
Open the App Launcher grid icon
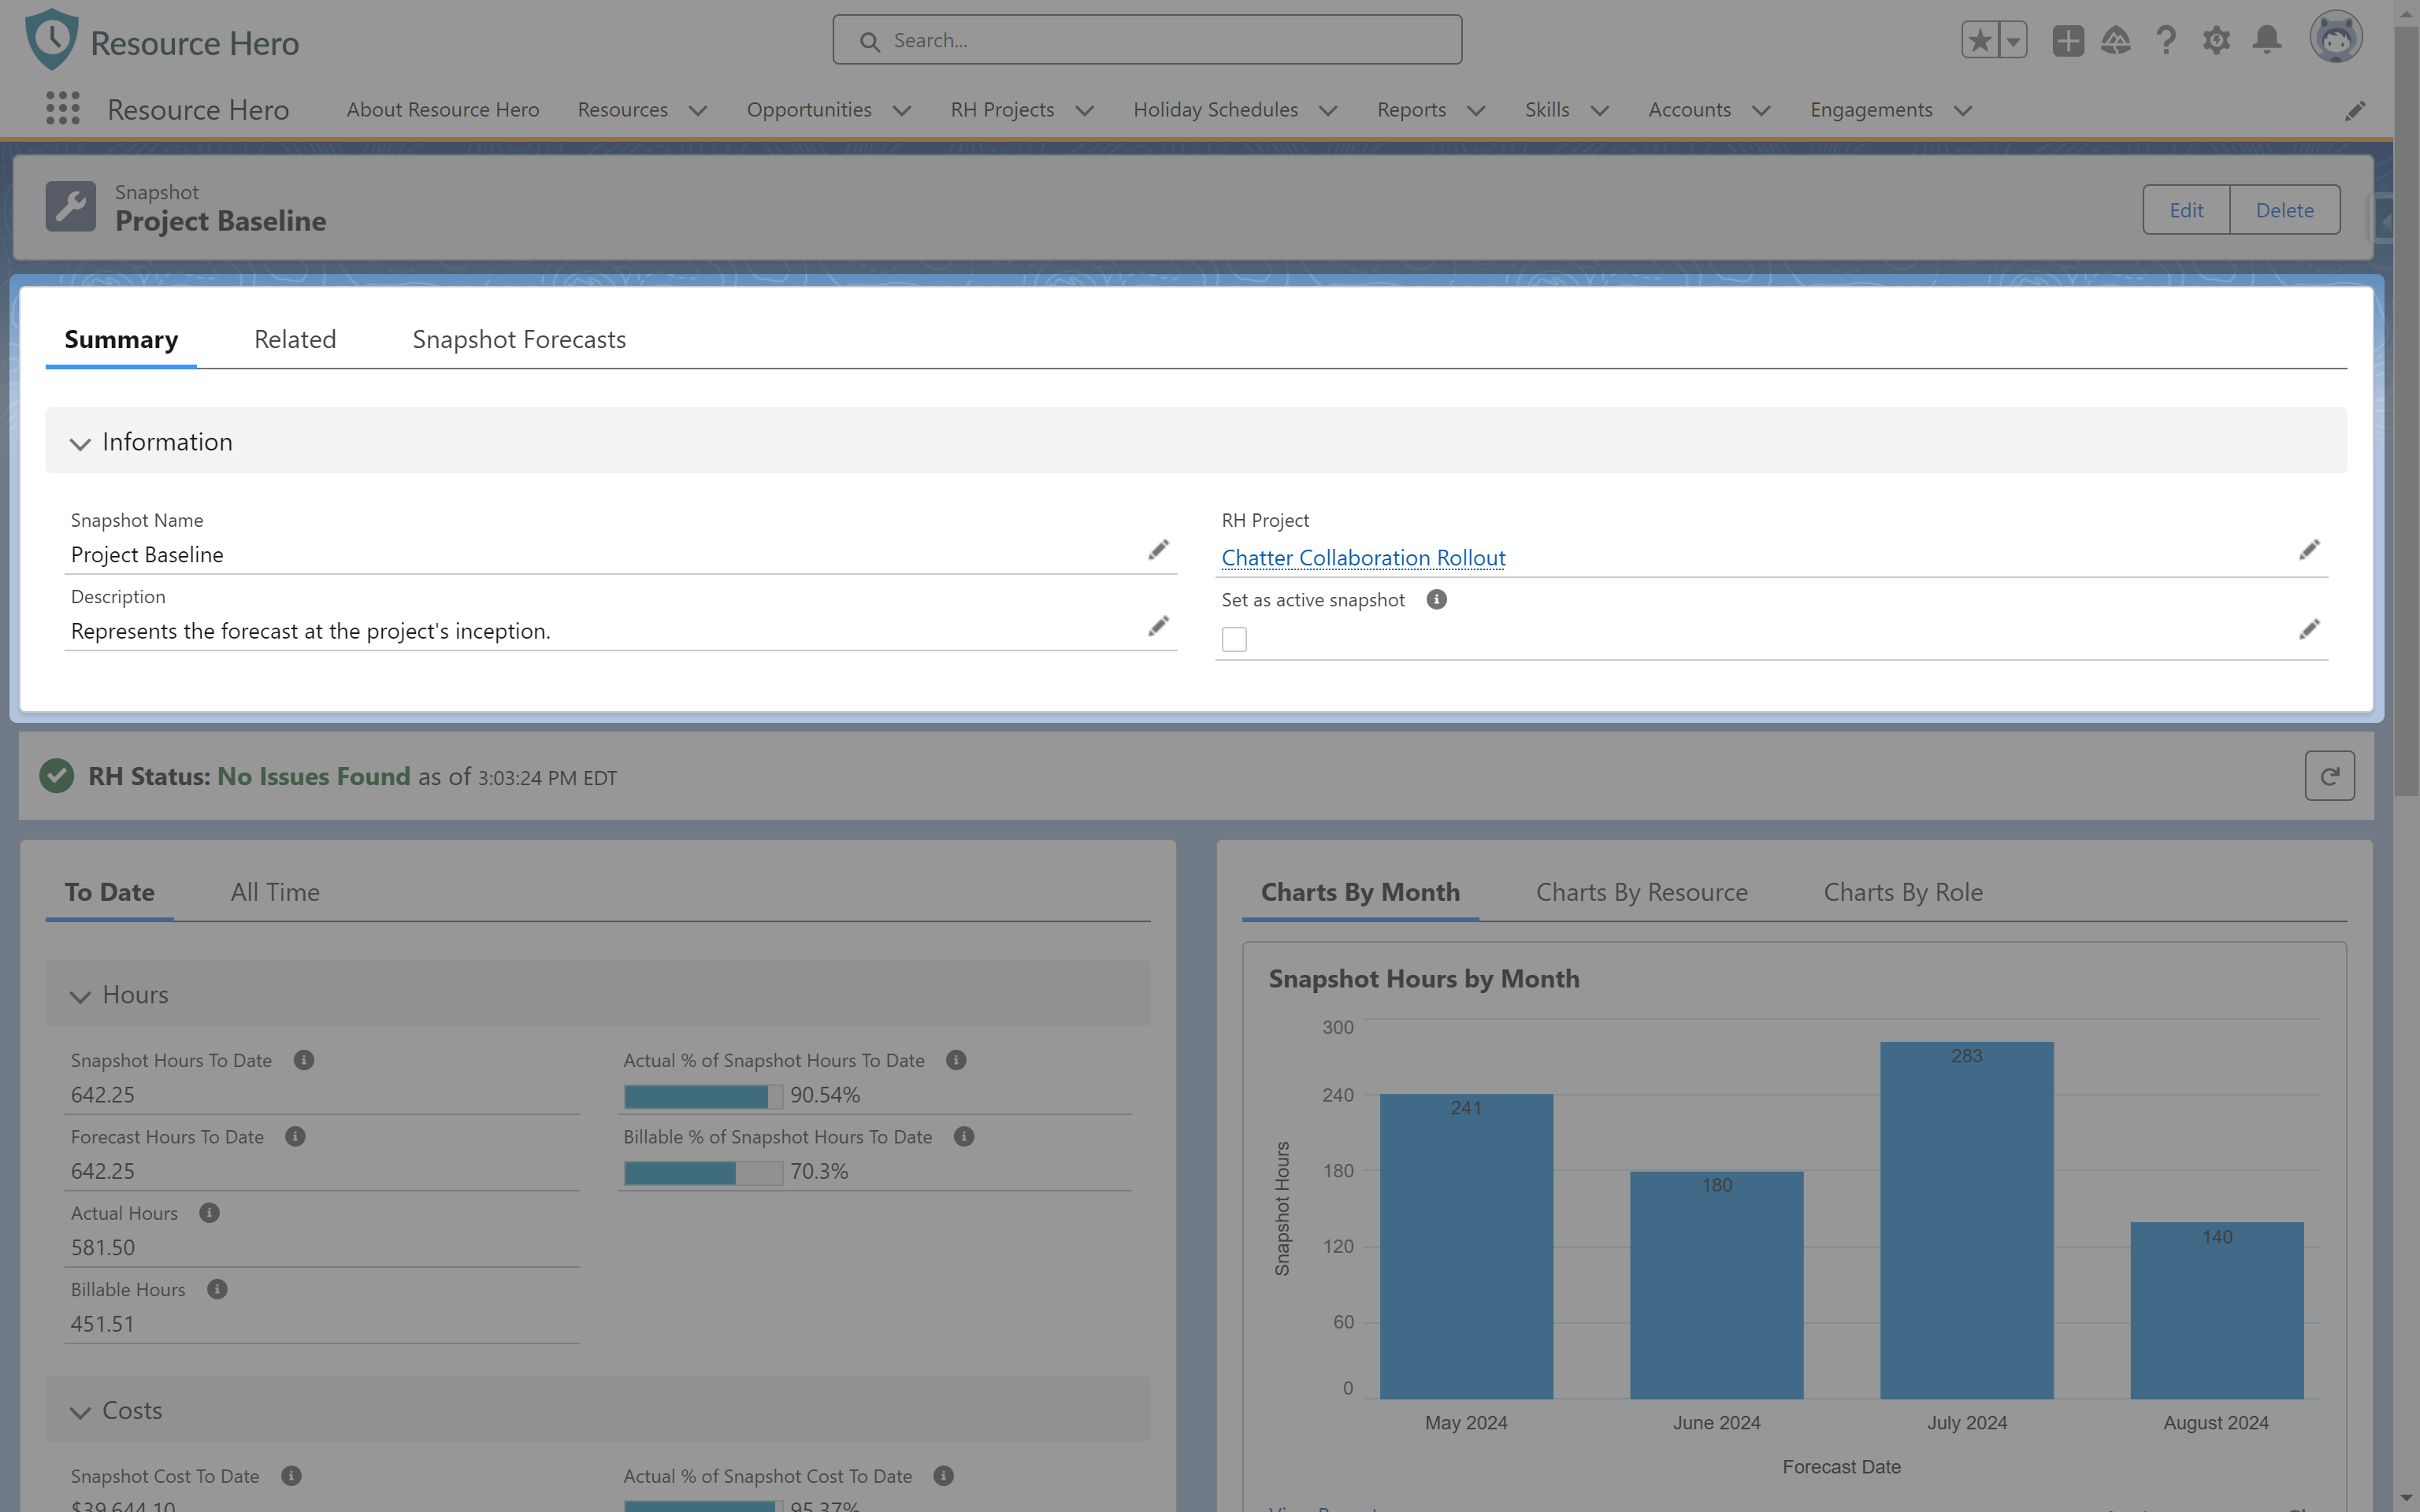pos(63,108)
